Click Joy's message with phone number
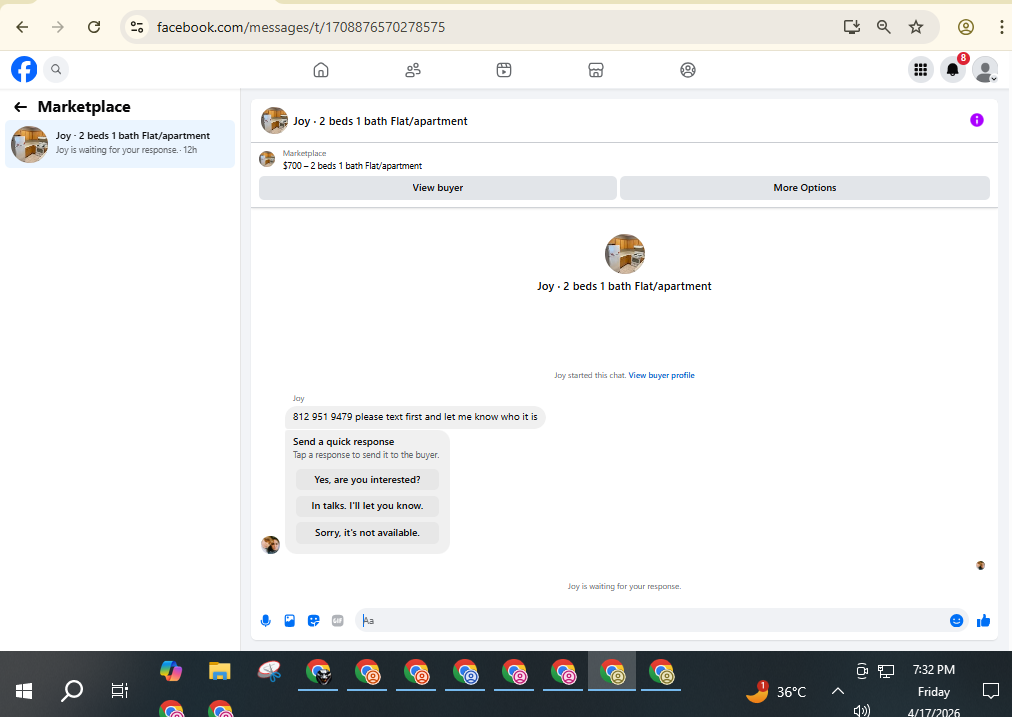 click(x=415, y=417)
